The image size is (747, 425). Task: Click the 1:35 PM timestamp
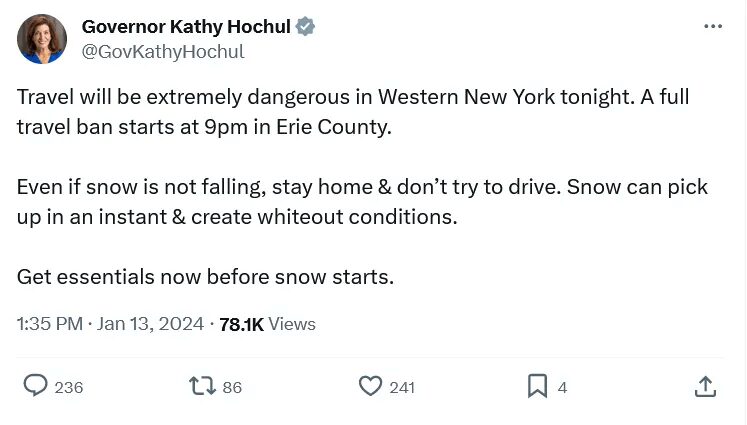tap(50, 324)
